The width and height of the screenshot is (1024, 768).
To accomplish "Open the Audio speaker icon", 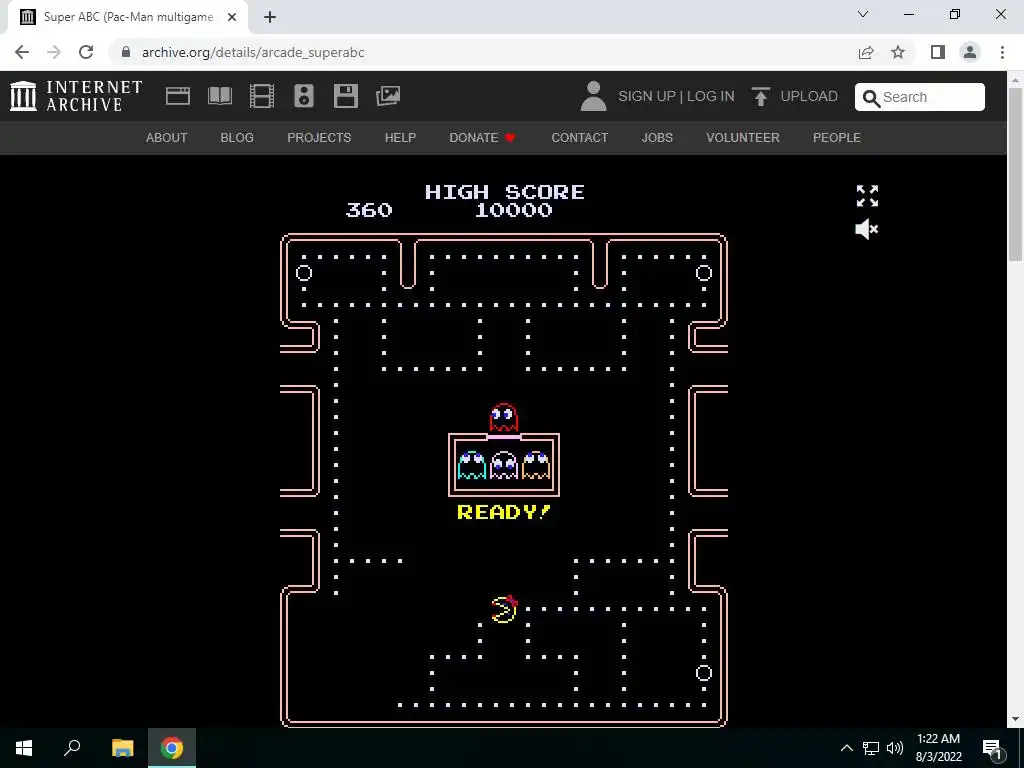I will tap(304, 96).
